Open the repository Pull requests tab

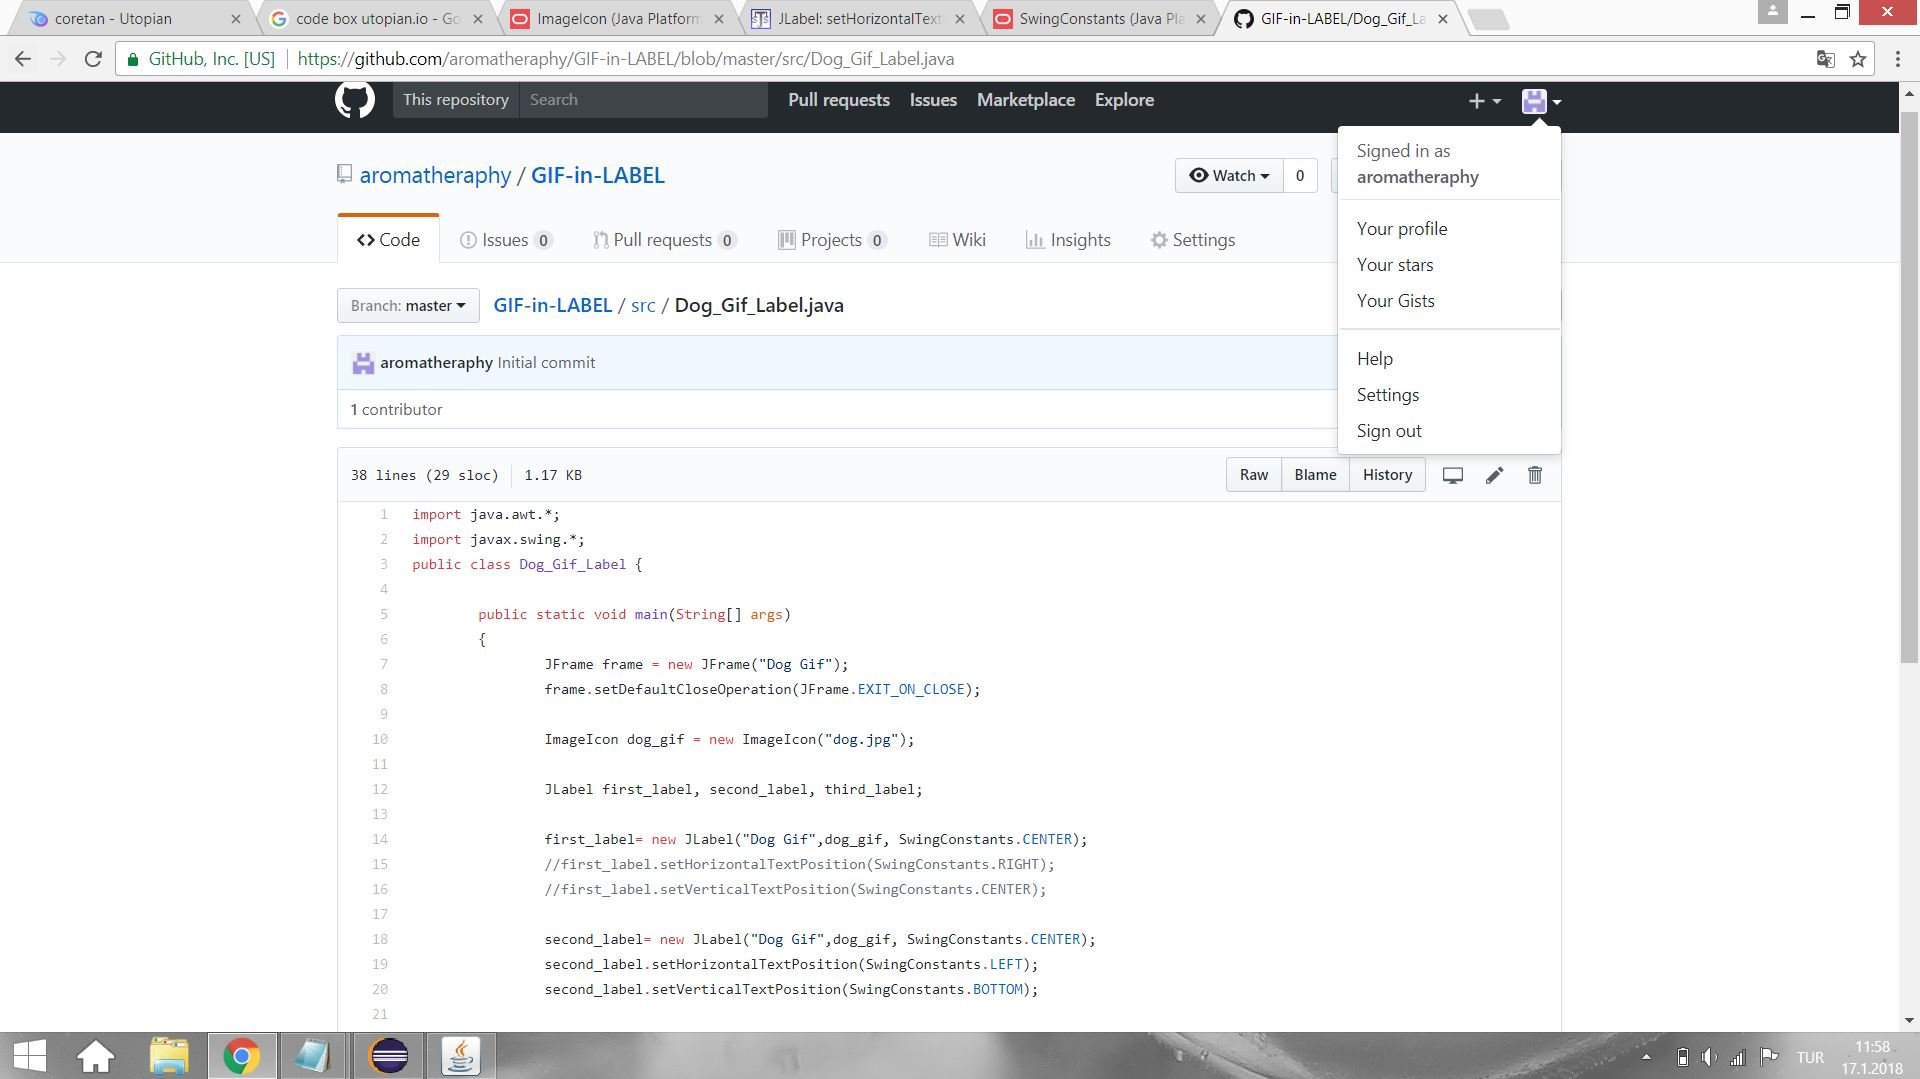coord(665,240)
